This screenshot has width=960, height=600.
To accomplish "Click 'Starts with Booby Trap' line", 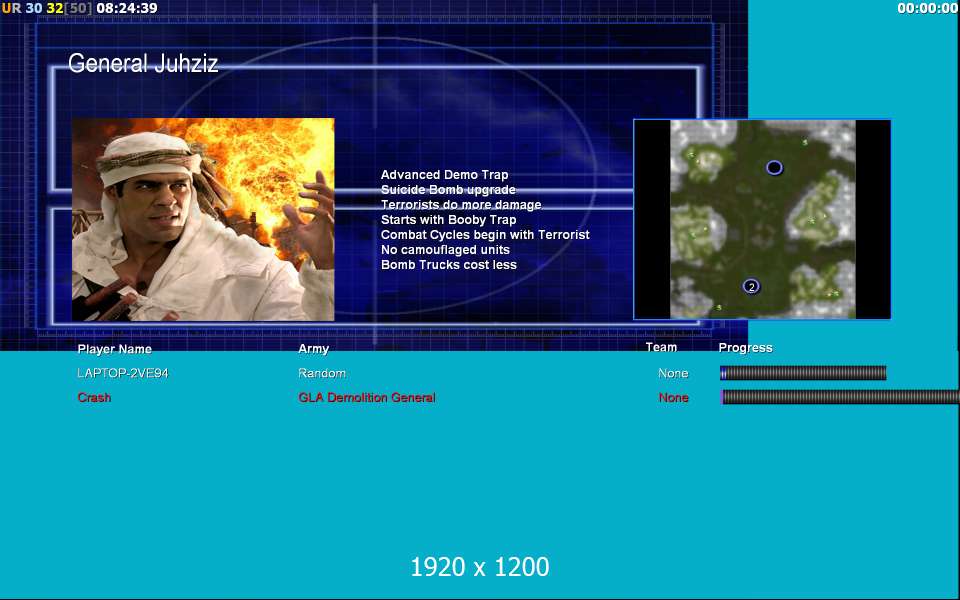I will click(448, 219).
